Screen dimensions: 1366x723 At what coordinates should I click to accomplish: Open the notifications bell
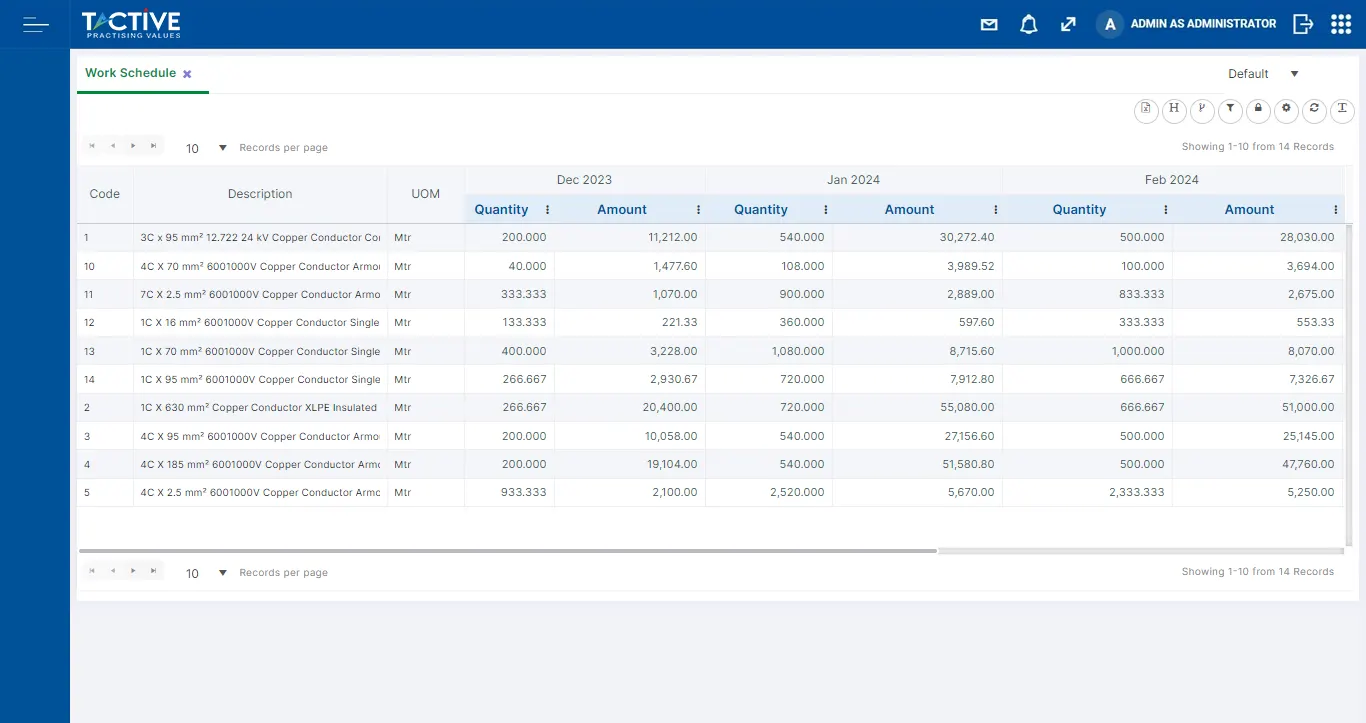pos(1028,25)
